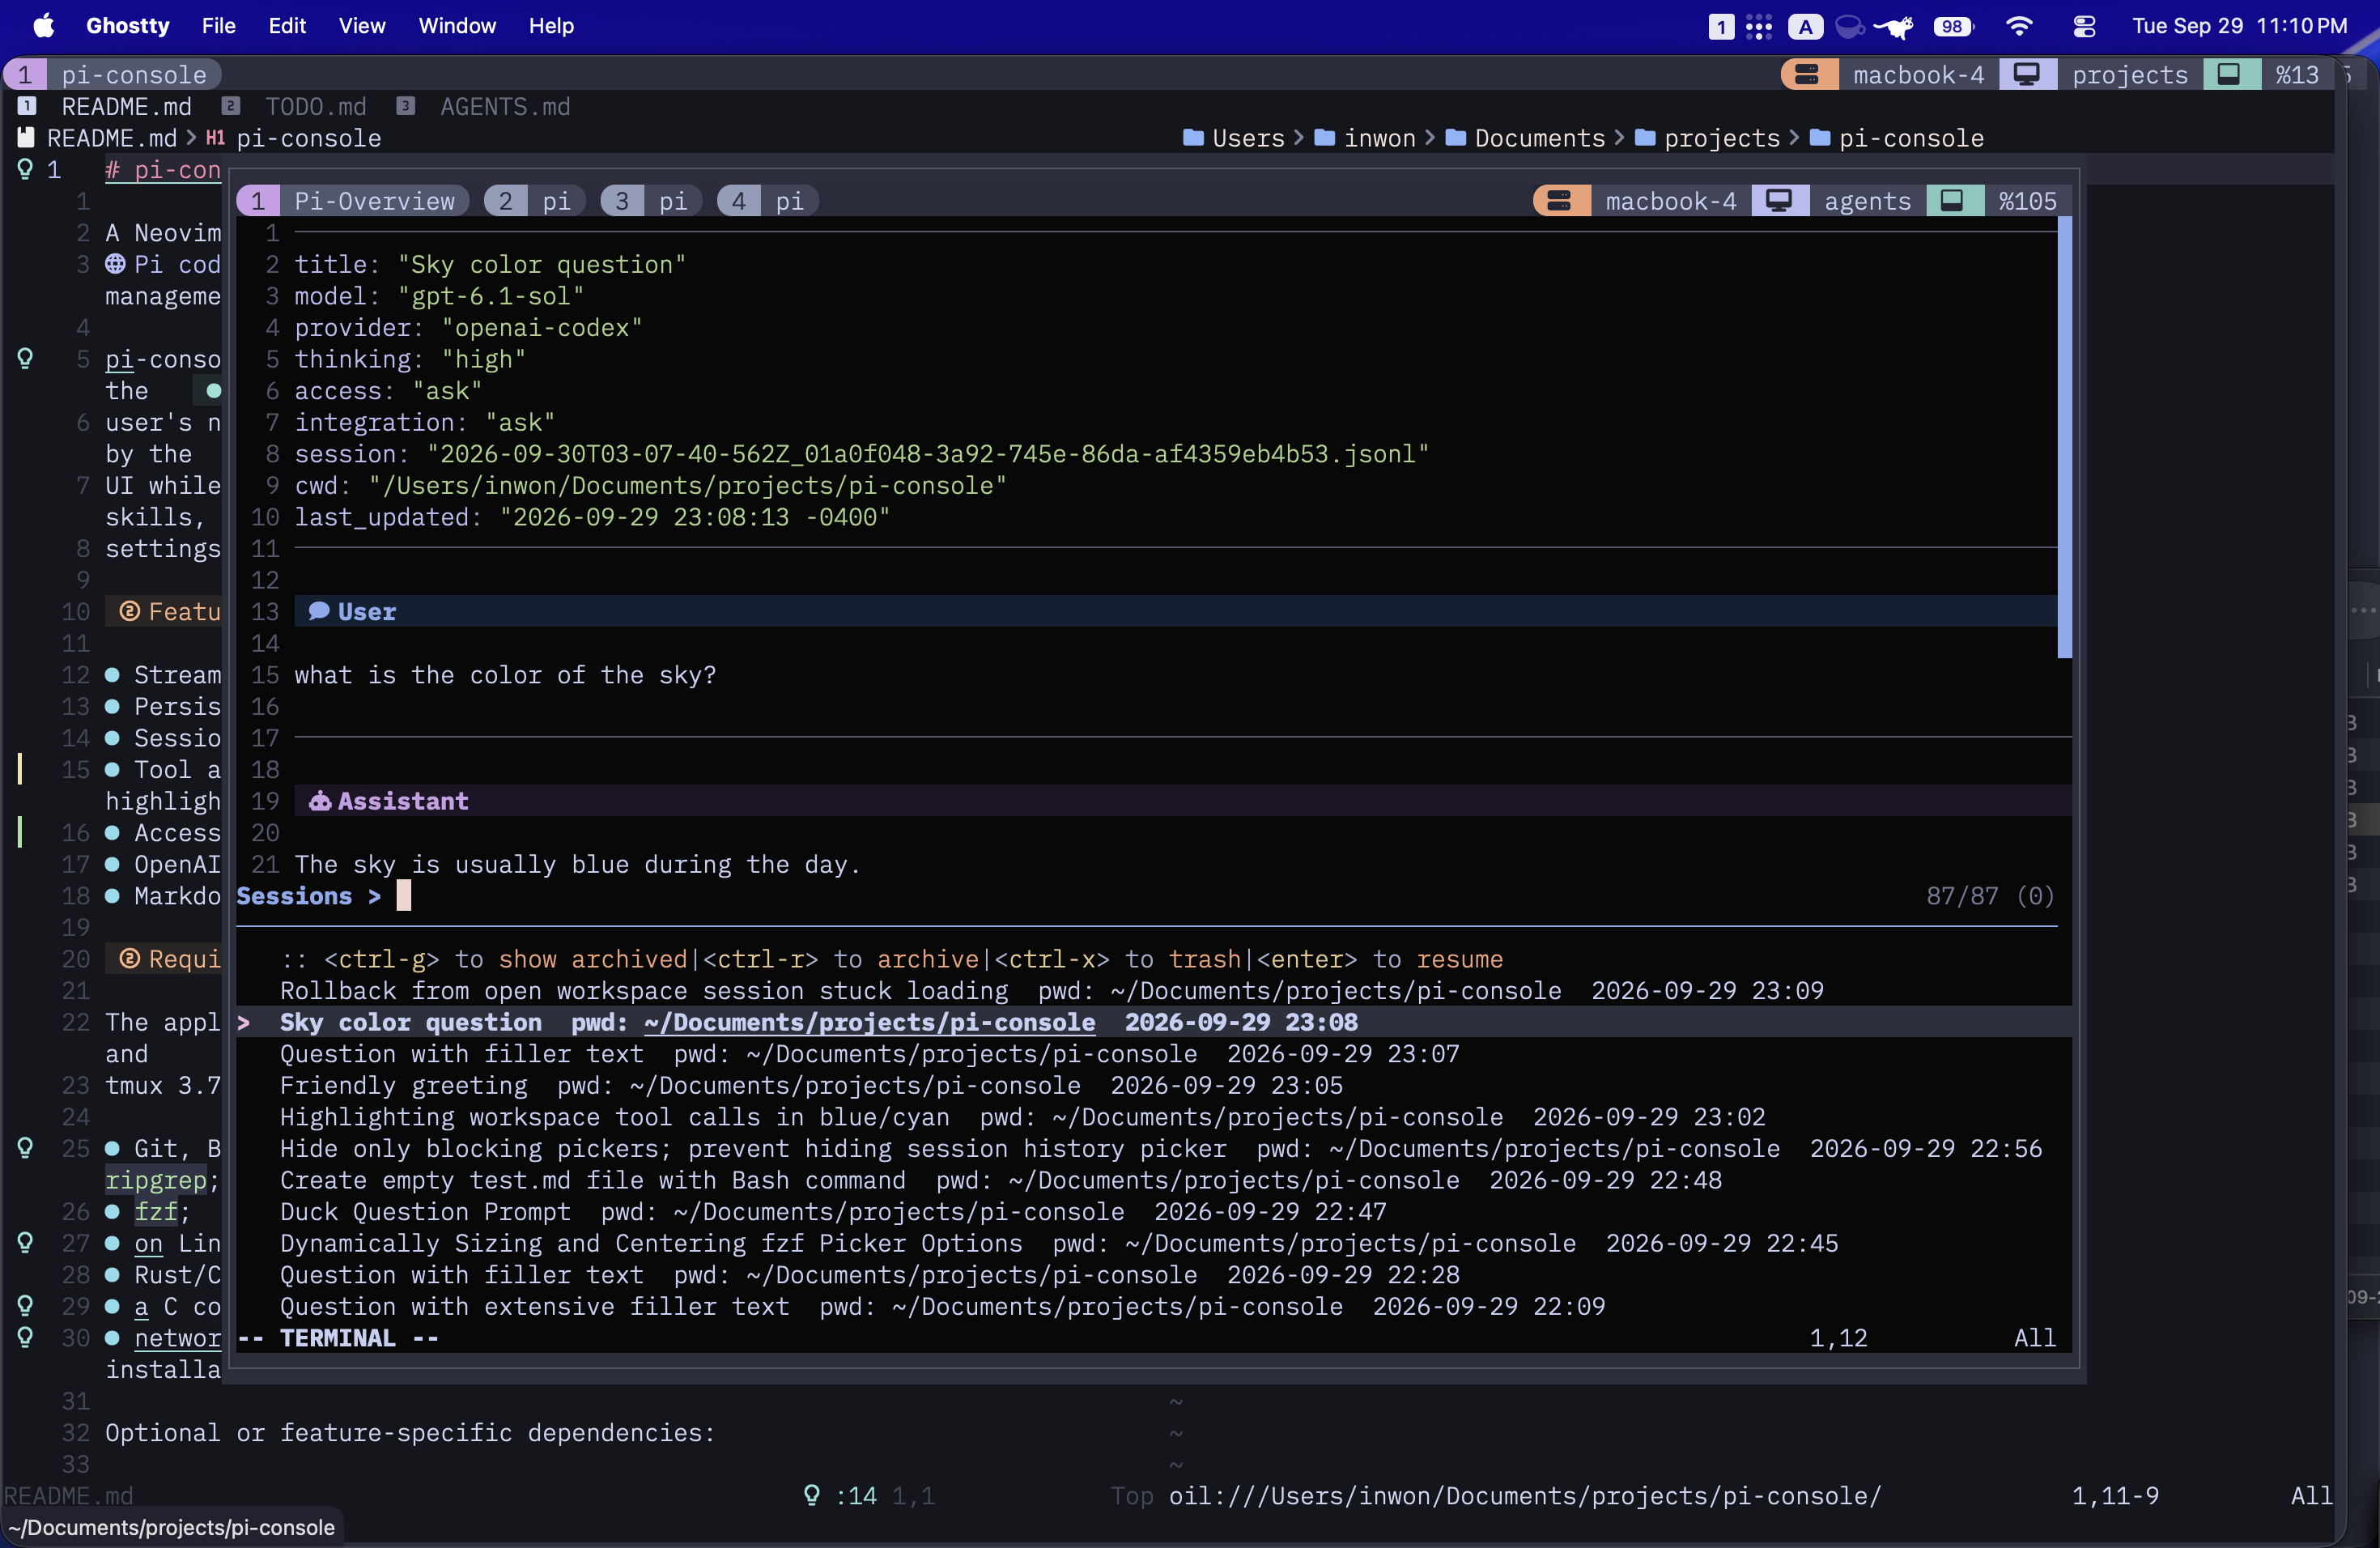
Task: Open the File menu
Action: click(x=218, y=26)
